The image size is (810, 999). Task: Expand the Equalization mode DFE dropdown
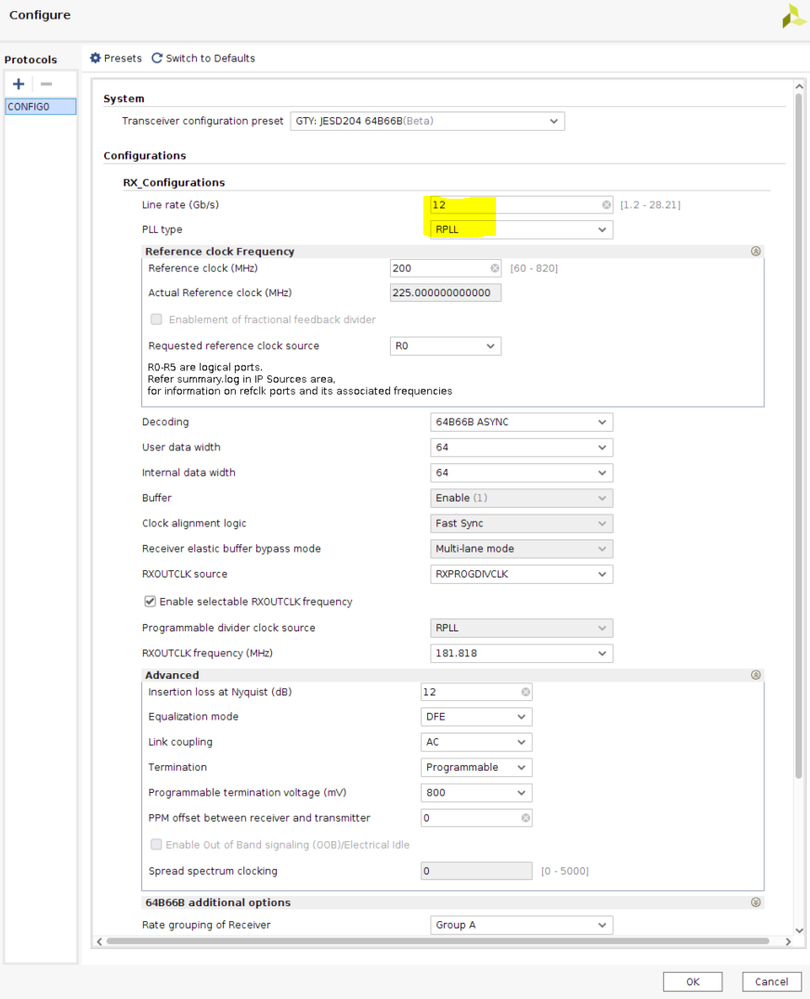click(476, 717)
